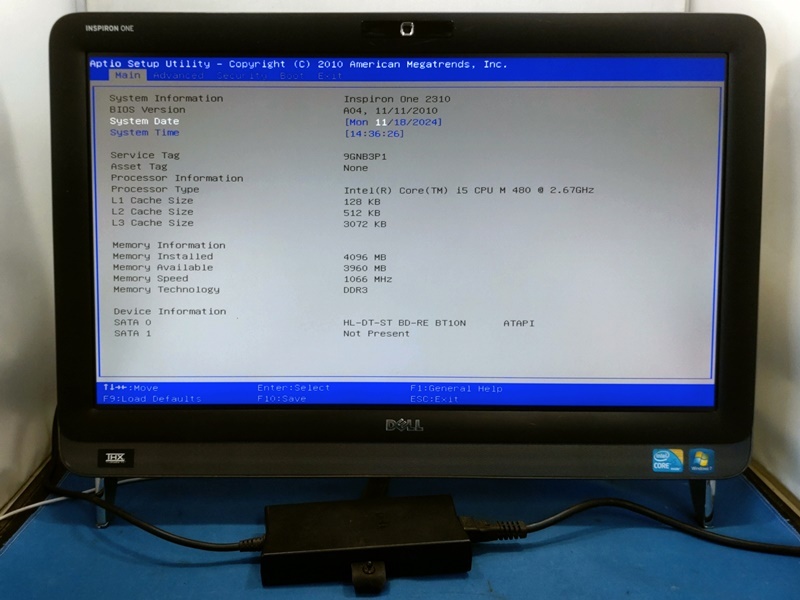Click the service tag value 9GNB3P1
800x600 pixels.
[365, 157]
